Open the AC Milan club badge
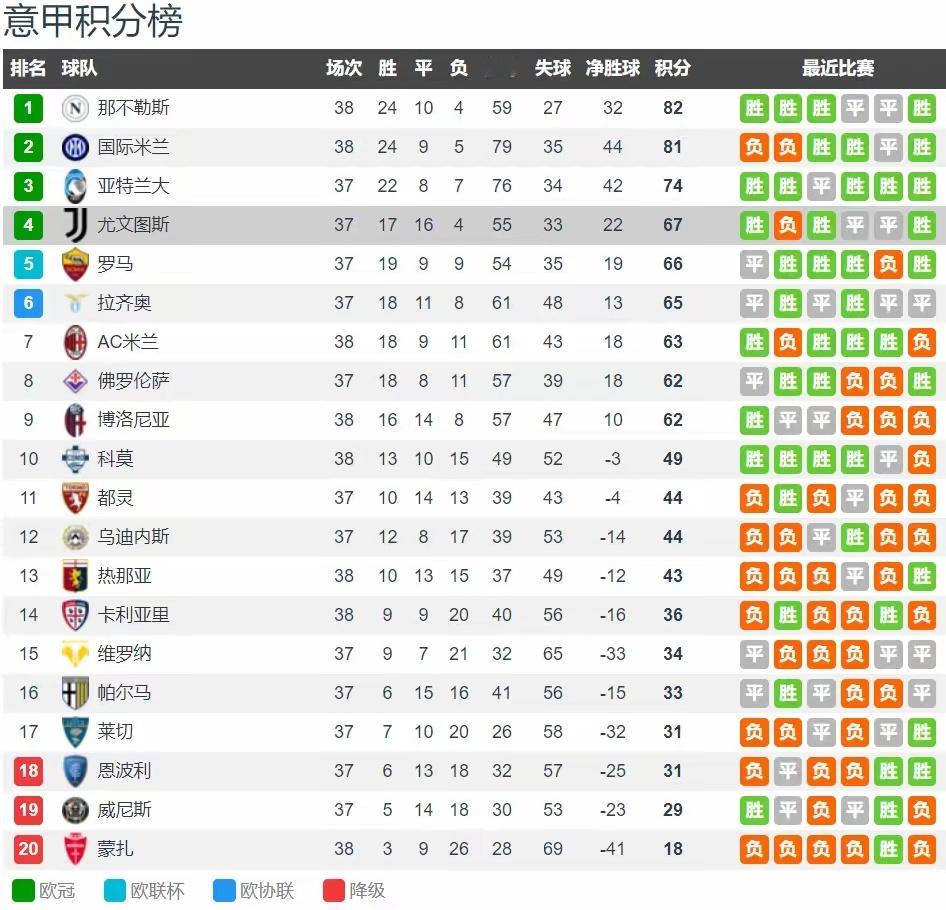Screen dimensions: 946x910 [x=75, y=342]
